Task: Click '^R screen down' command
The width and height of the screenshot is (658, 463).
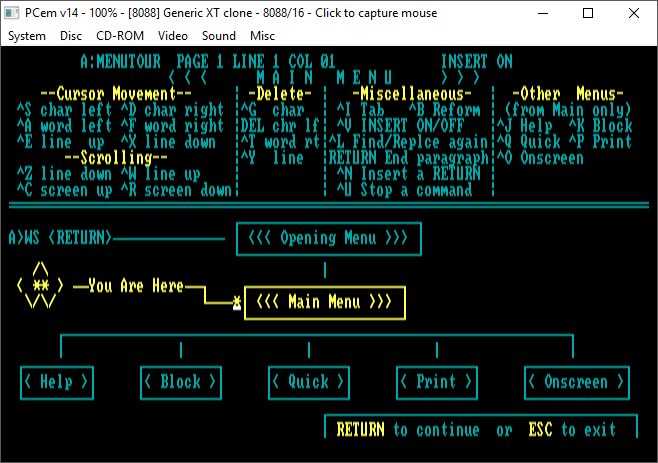Action: (x=176, y=190)
